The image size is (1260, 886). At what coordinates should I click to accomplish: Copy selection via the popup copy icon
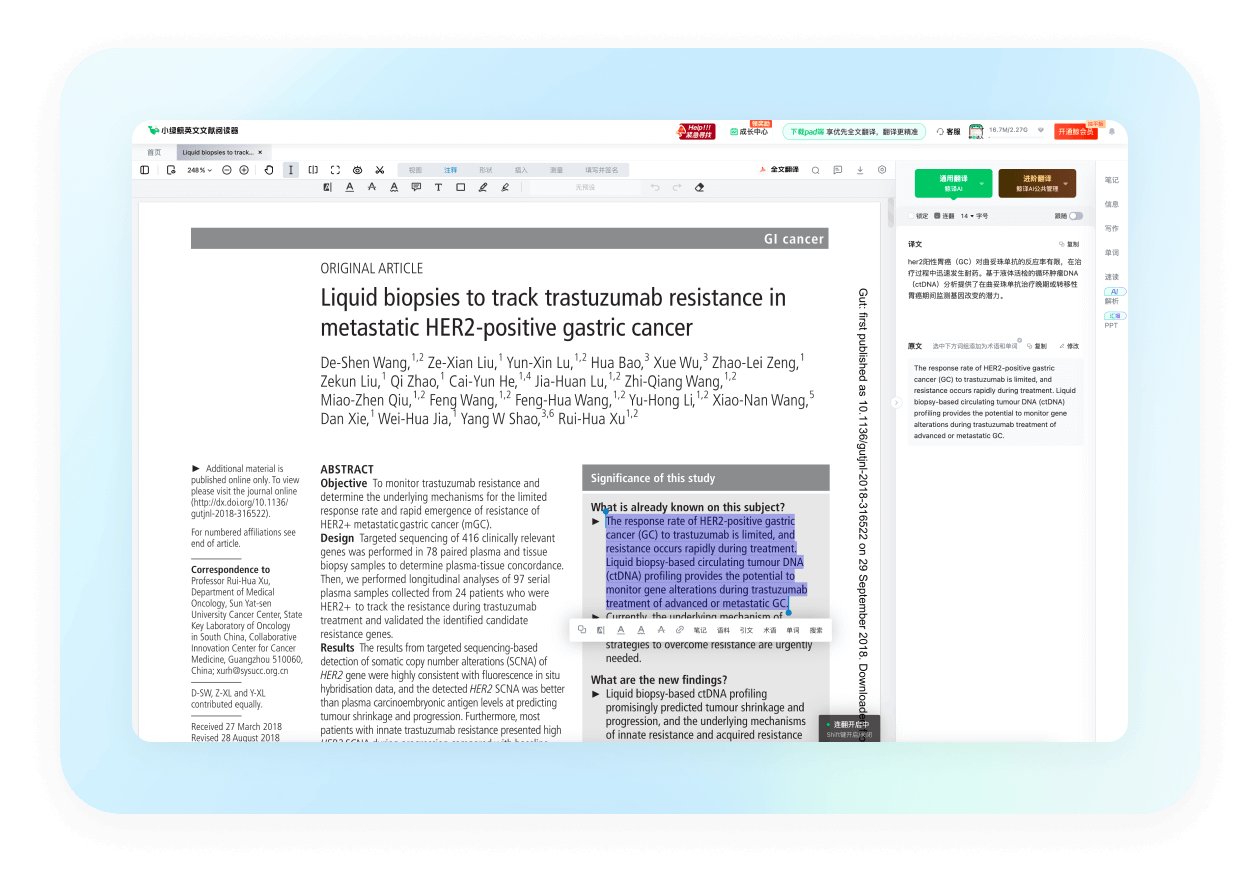click(582, 630)
